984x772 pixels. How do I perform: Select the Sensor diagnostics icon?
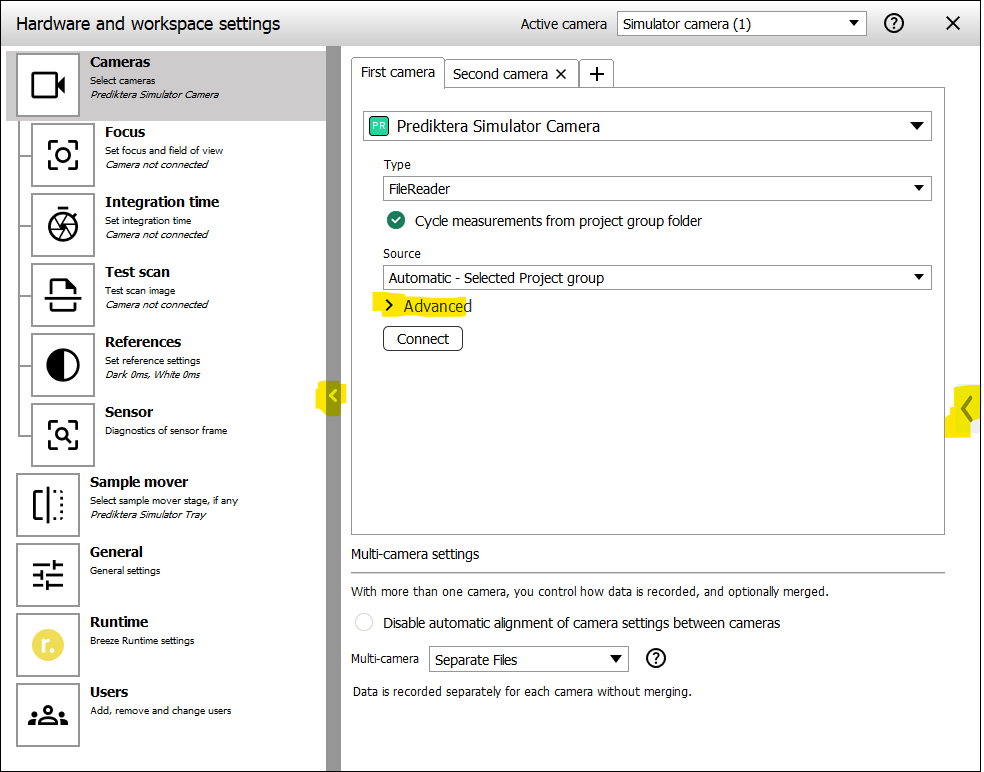click(x=63, y=435)
